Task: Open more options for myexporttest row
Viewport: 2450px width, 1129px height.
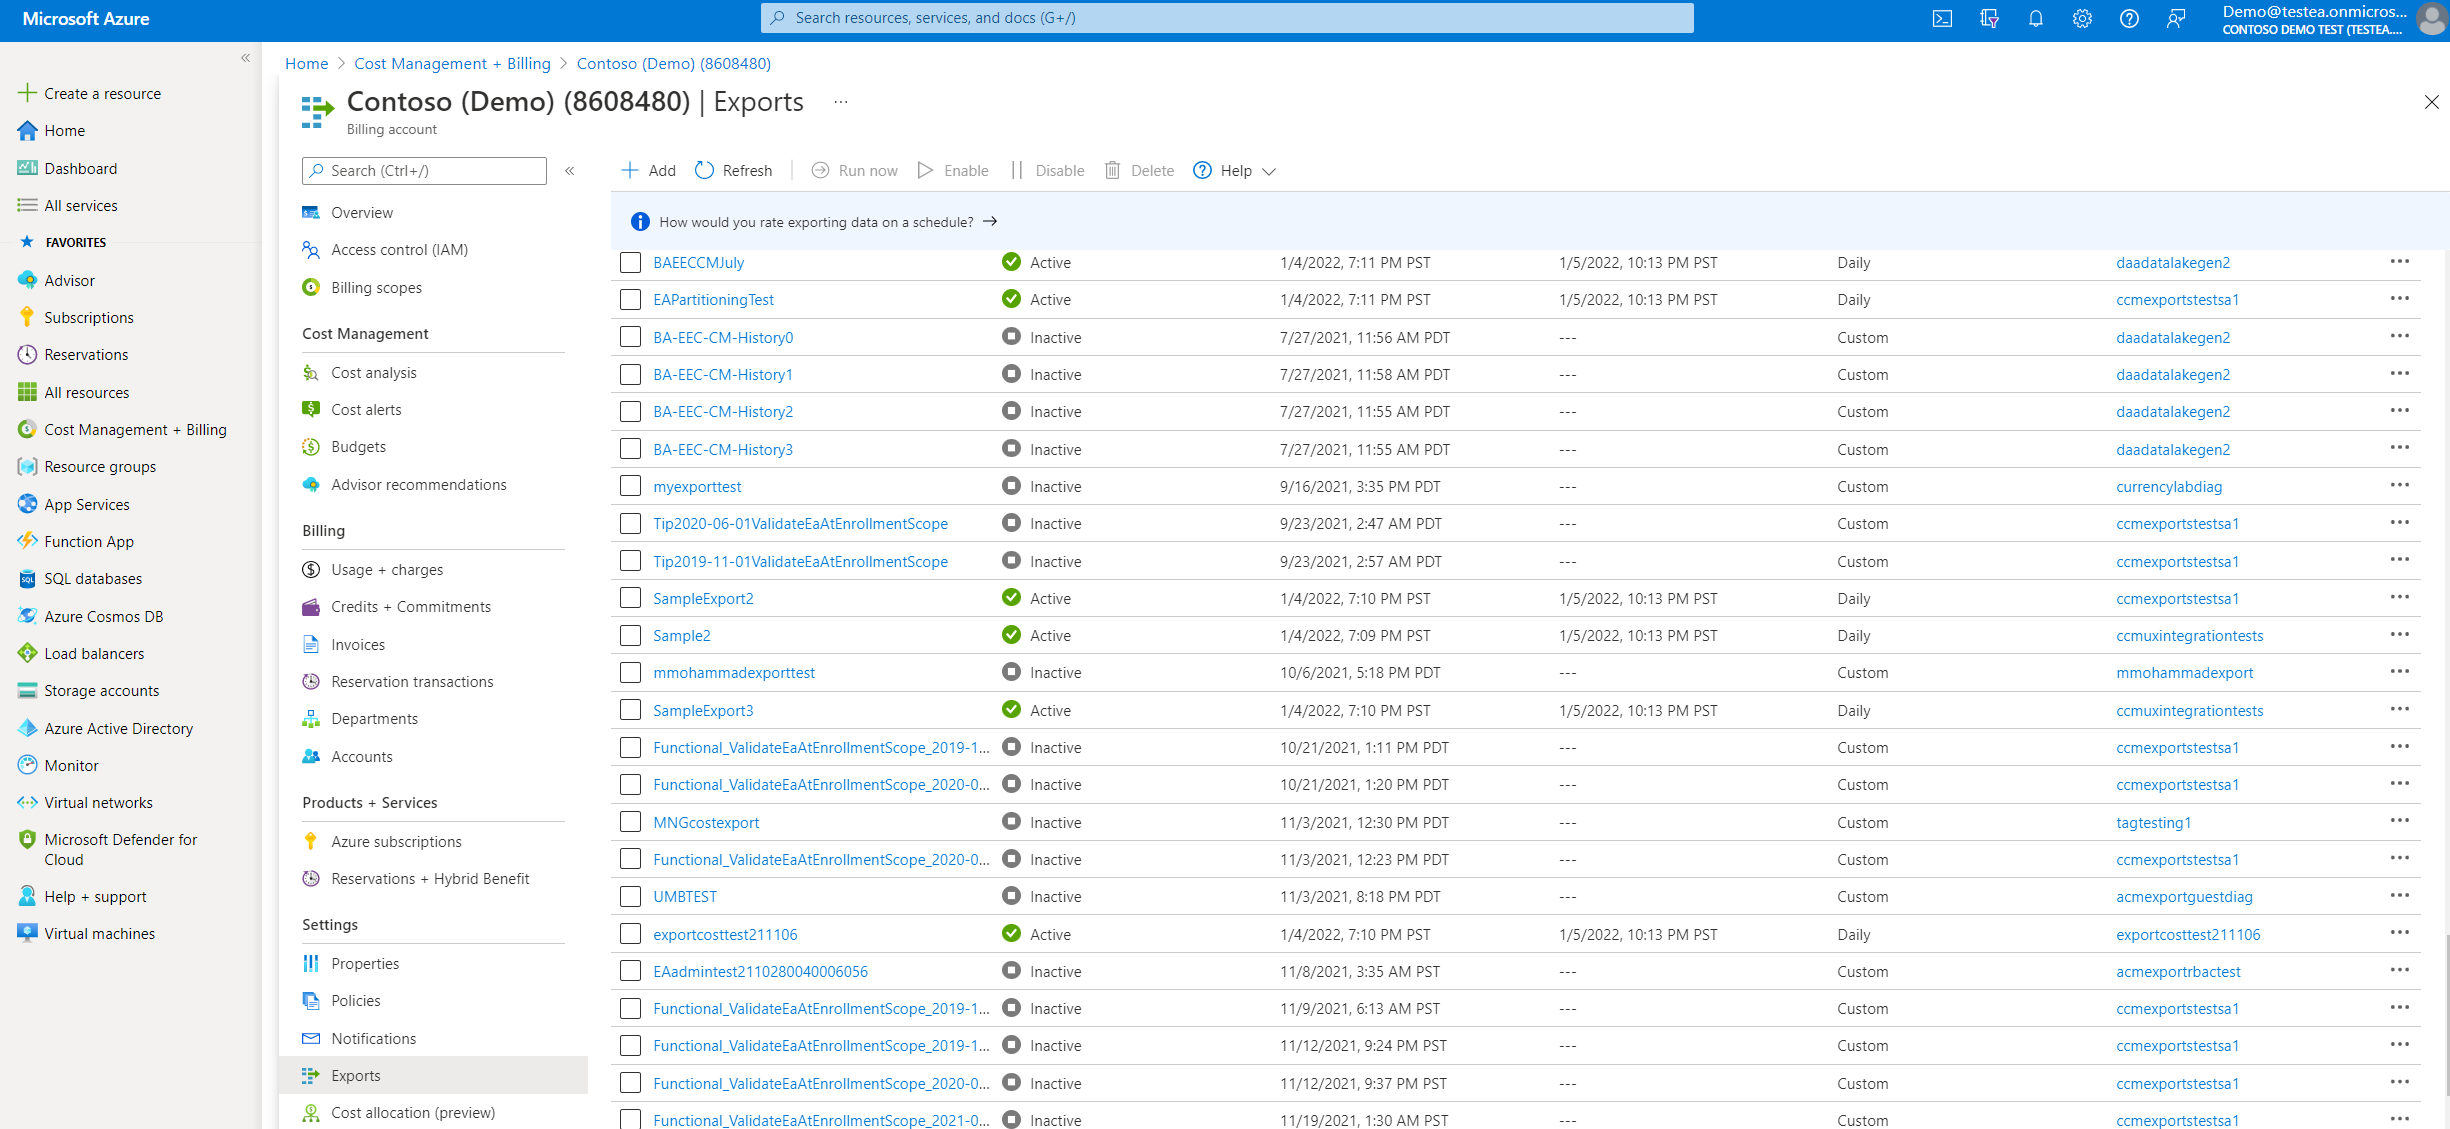Action: click(2399, 486)
